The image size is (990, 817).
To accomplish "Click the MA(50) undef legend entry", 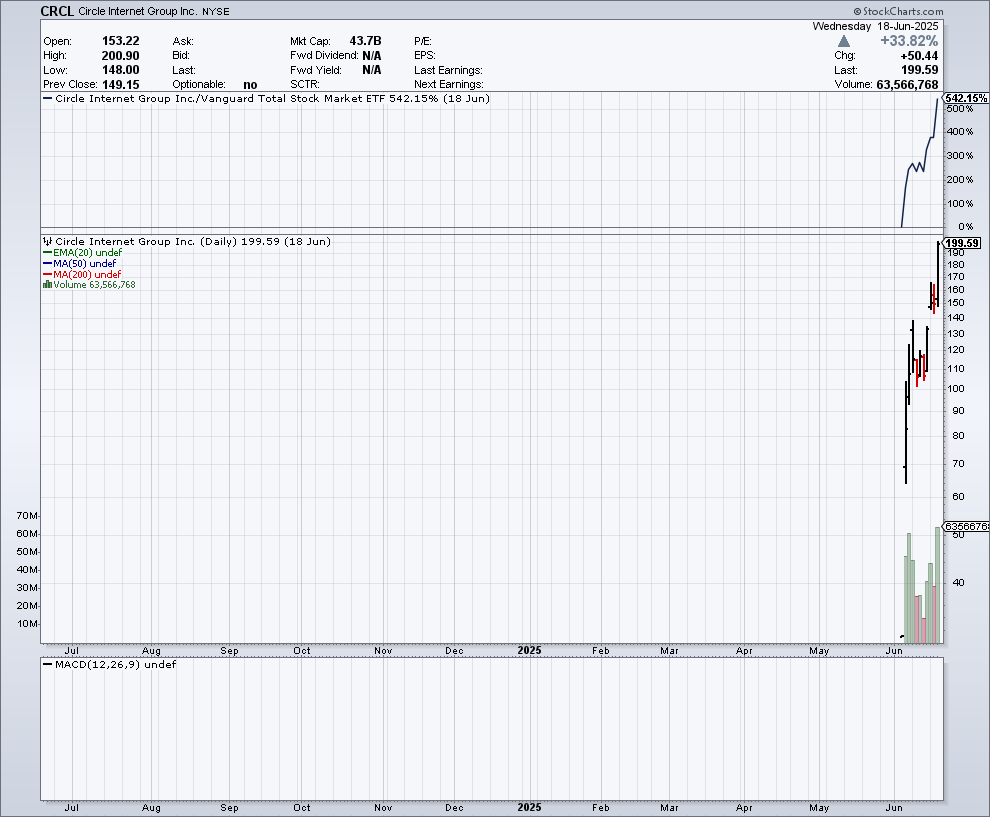I will tap(80, 263).
